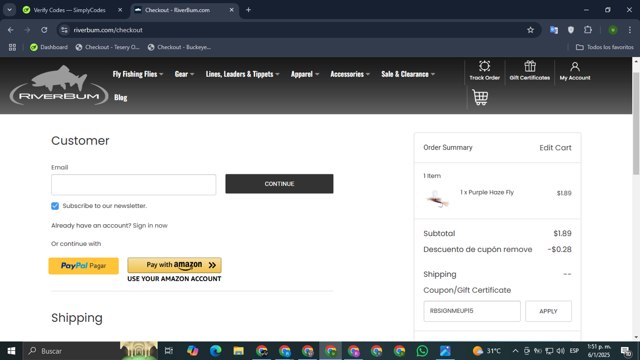Image resolution: width=640 pixels, height=360 pixels.
Task: Click APPLY coupon button
Action: pos(548,311)
